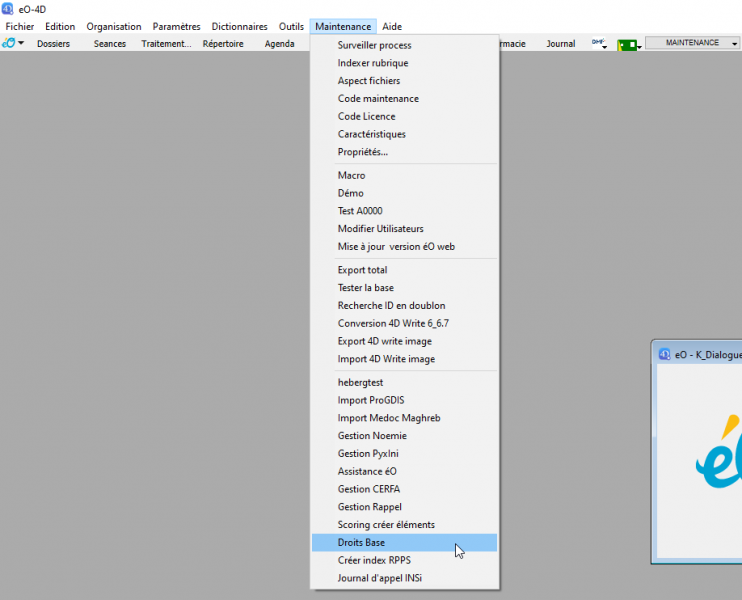Click highlighted Droits Base entry
The width and height of the screenshot is (742, 600).
405,542
